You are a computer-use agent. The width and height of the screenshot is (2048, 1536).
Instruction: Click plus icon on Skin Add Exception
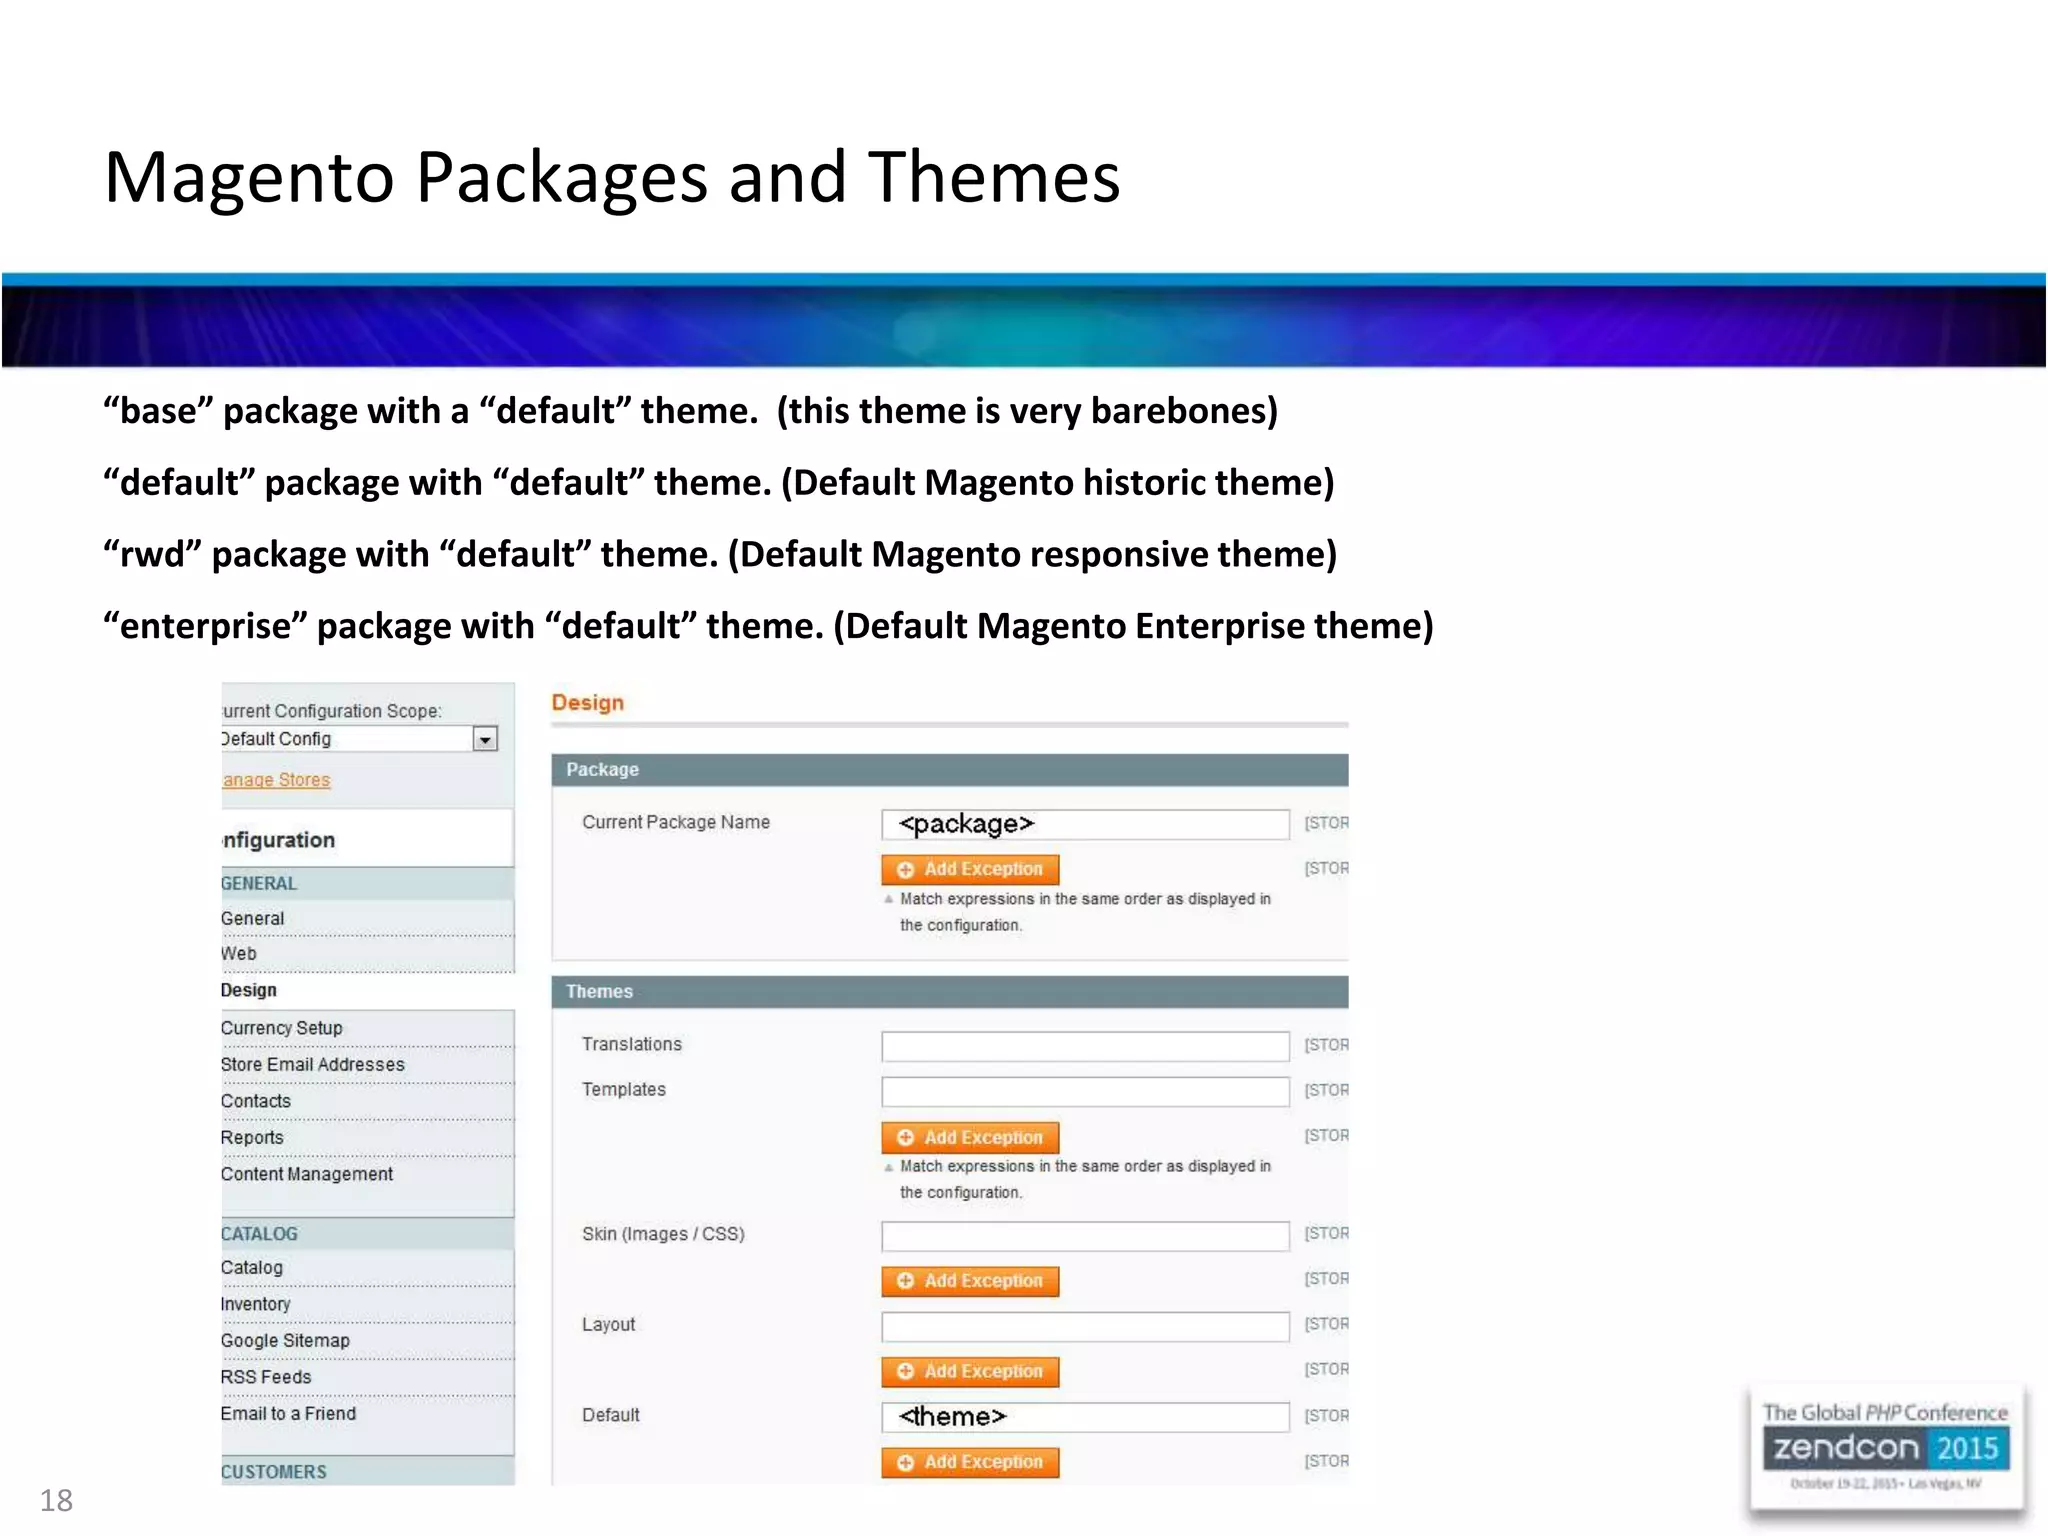point(906,1281)
